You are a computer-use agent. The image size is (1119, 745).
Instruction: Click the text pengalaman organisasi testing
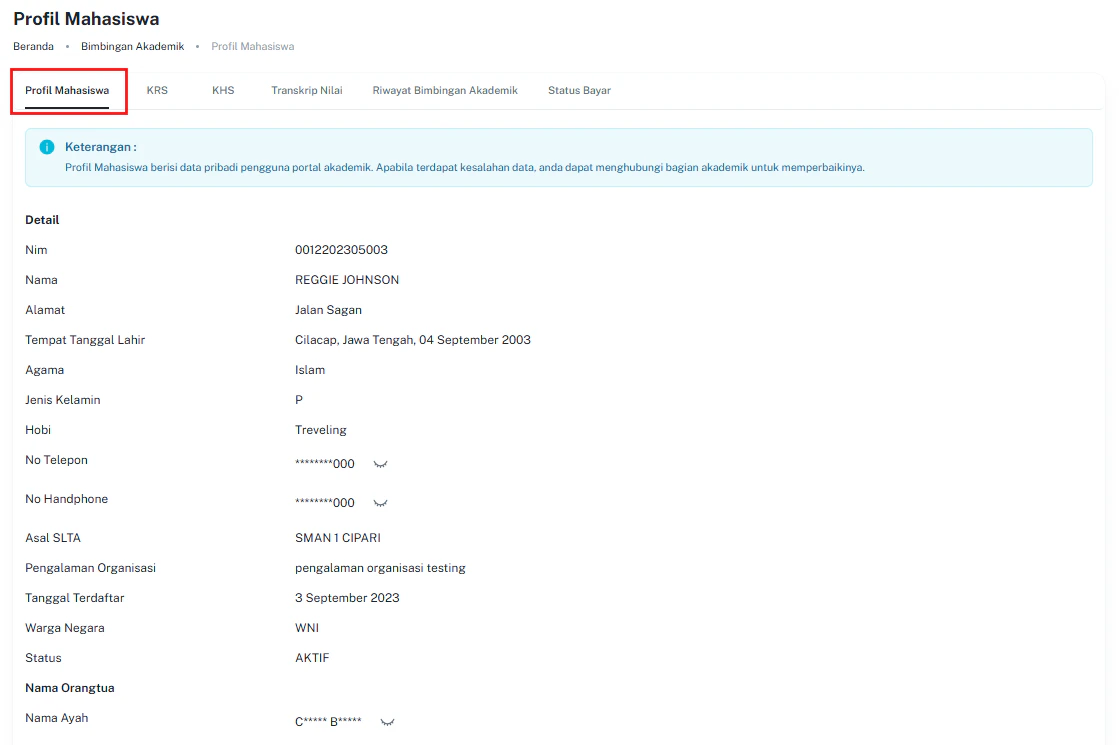coord(380,567)
